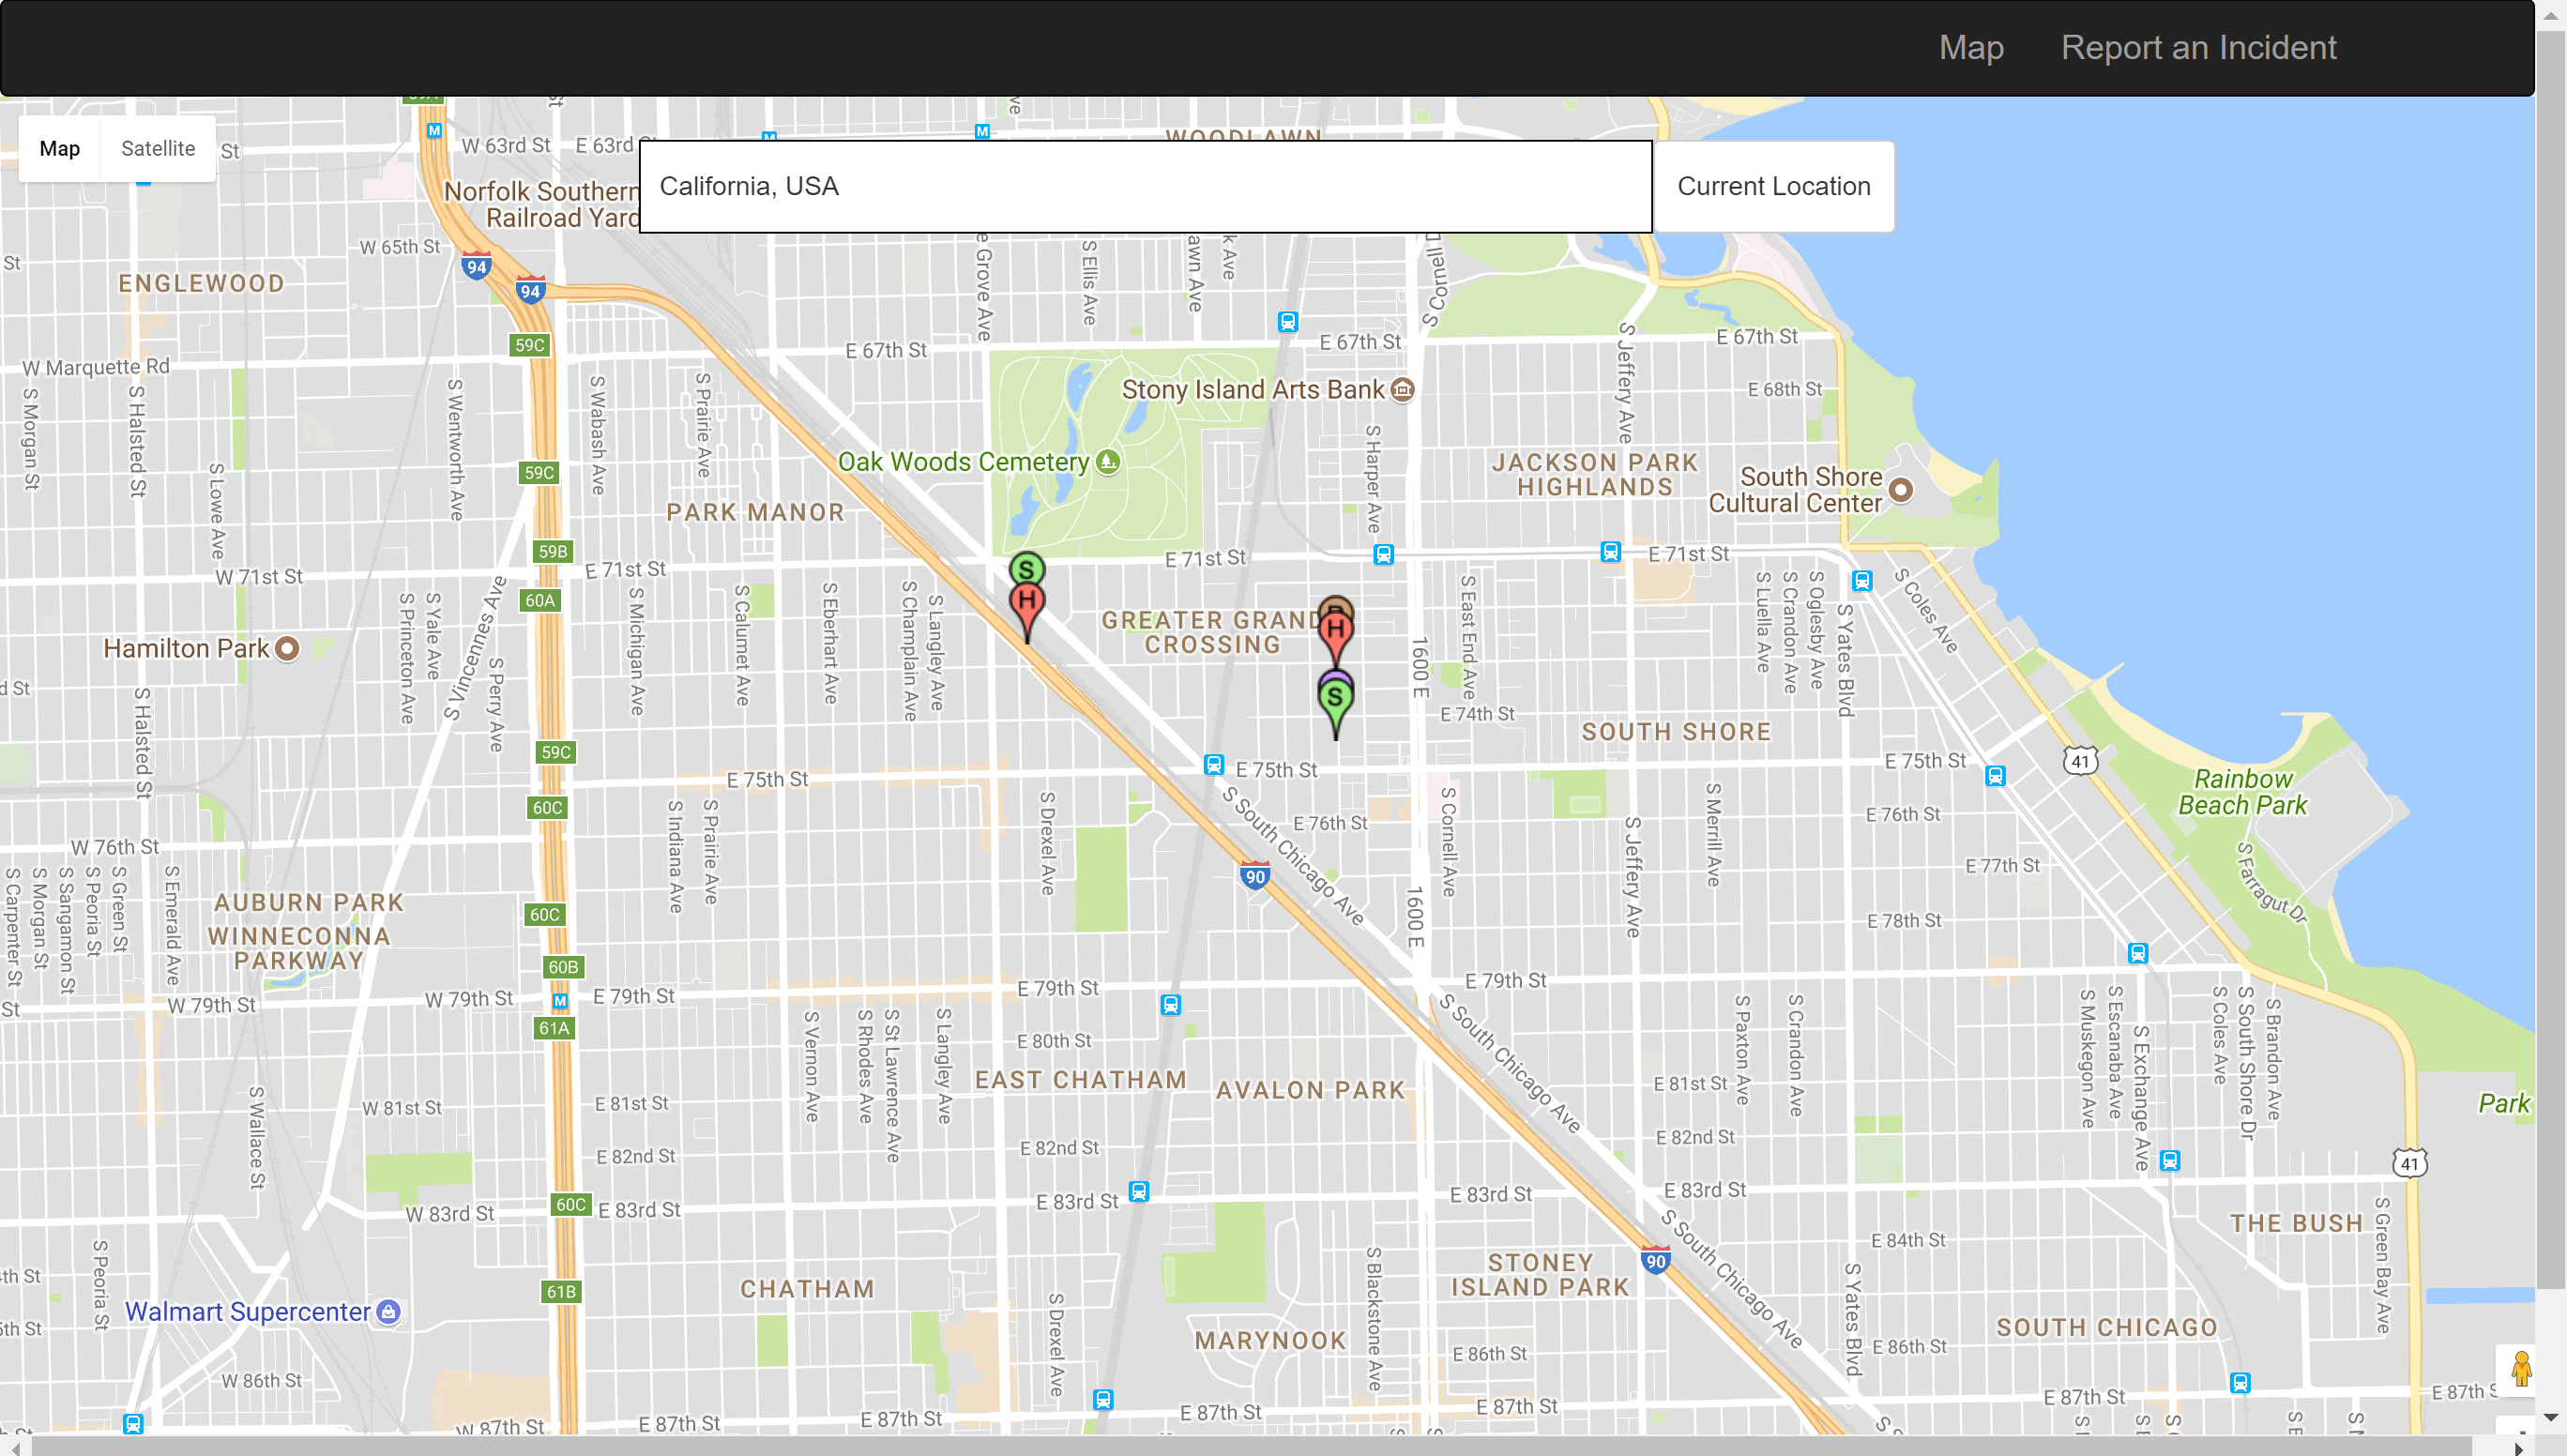Click the green S marker below the purple pin
This screenshot has width=2567, height=1456.
pyautogui.click(x=1335, y=699)
